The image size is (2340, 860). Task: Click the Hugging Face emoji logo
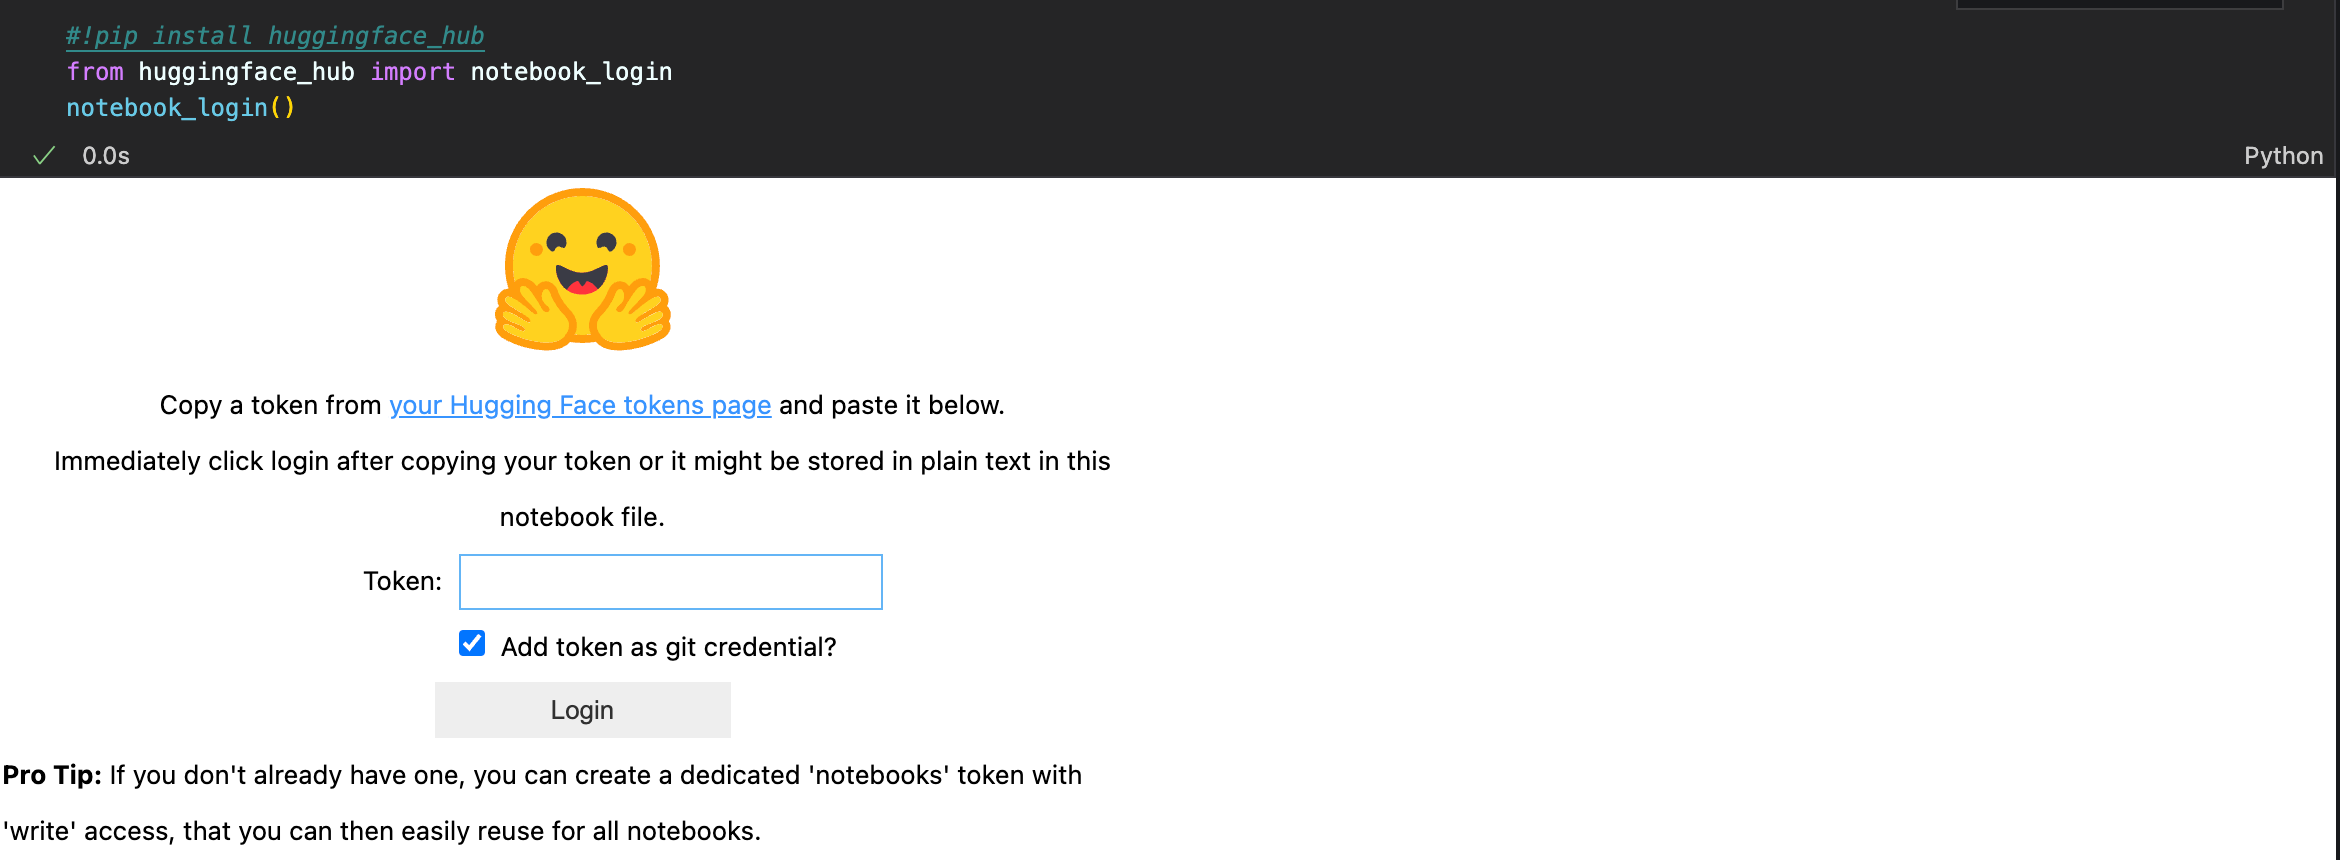[x=583, y=269]
